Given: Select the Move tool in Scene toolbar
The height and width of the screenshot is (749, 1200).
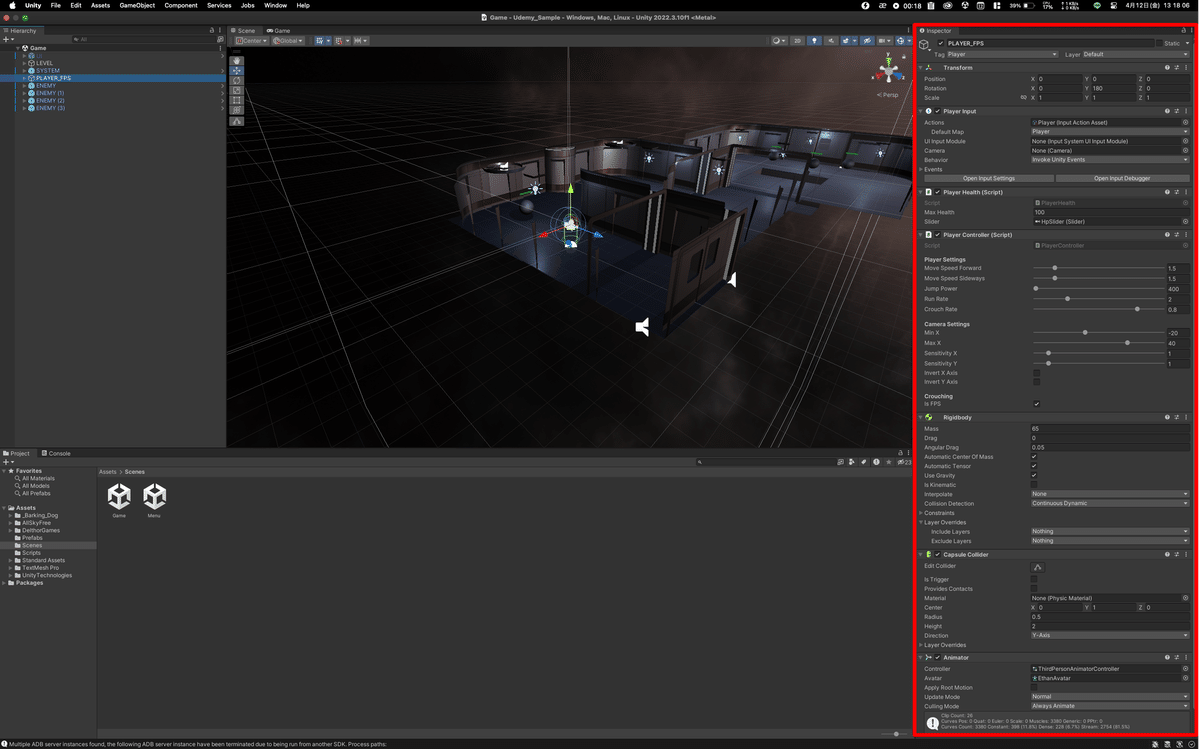Looking at the screenshot, I should pyautogui.click(x=237, y=70).
